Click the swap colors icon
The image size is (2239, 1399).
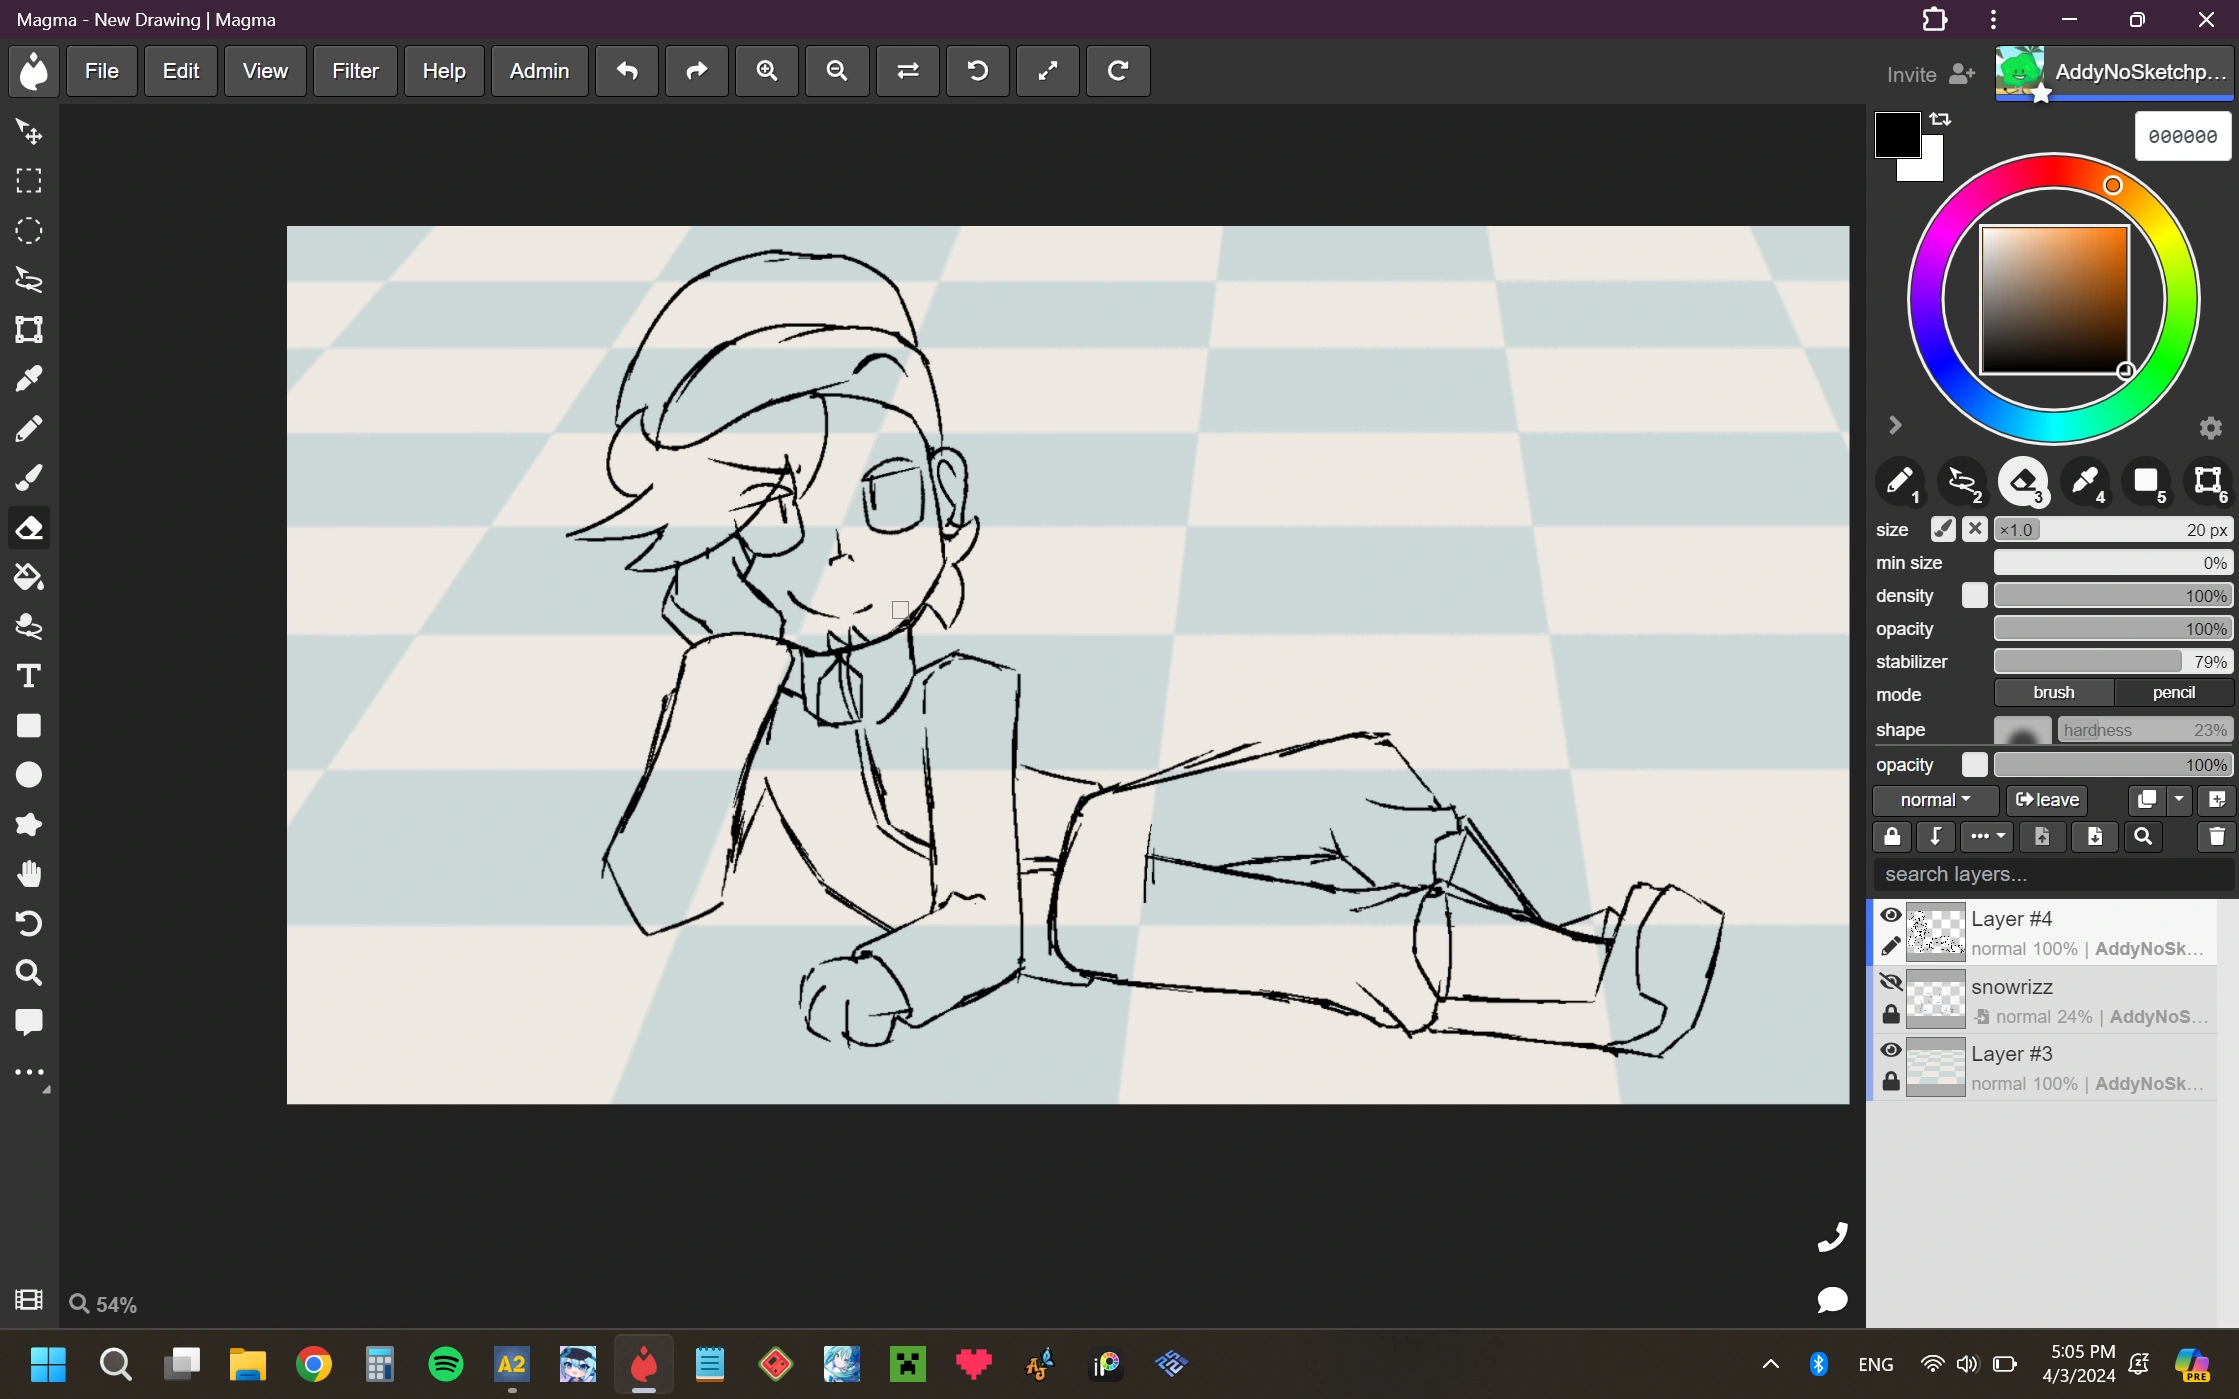pos(1941,119)
